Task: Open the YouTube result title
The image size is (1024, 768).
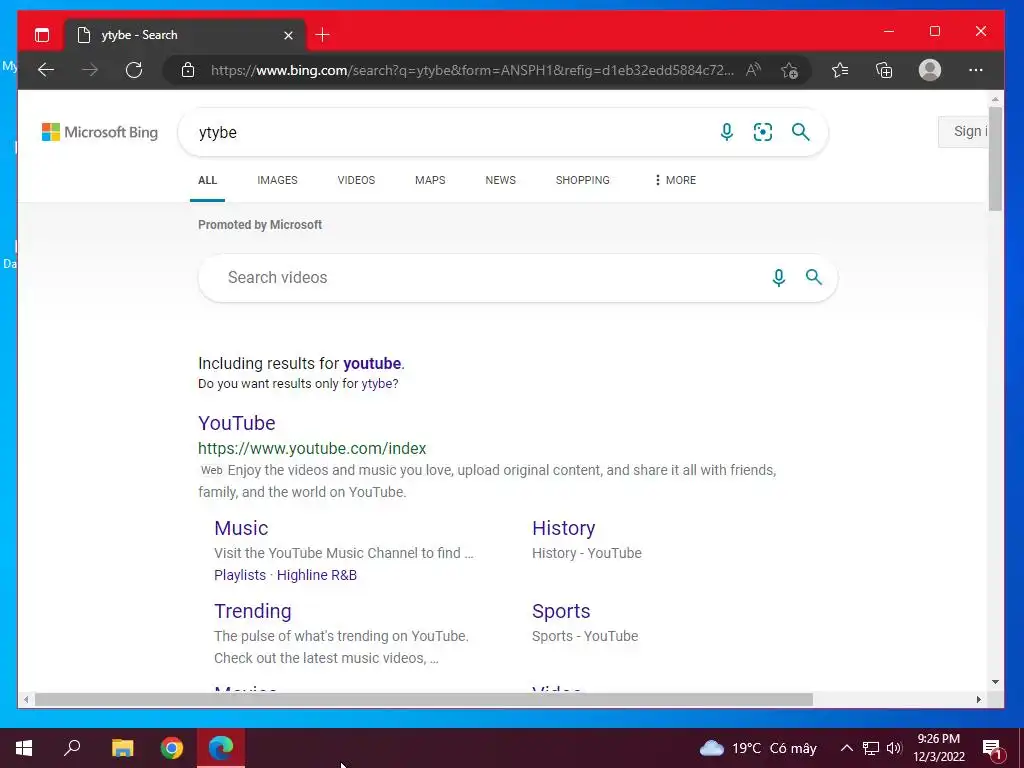Action: coord(236,423)
